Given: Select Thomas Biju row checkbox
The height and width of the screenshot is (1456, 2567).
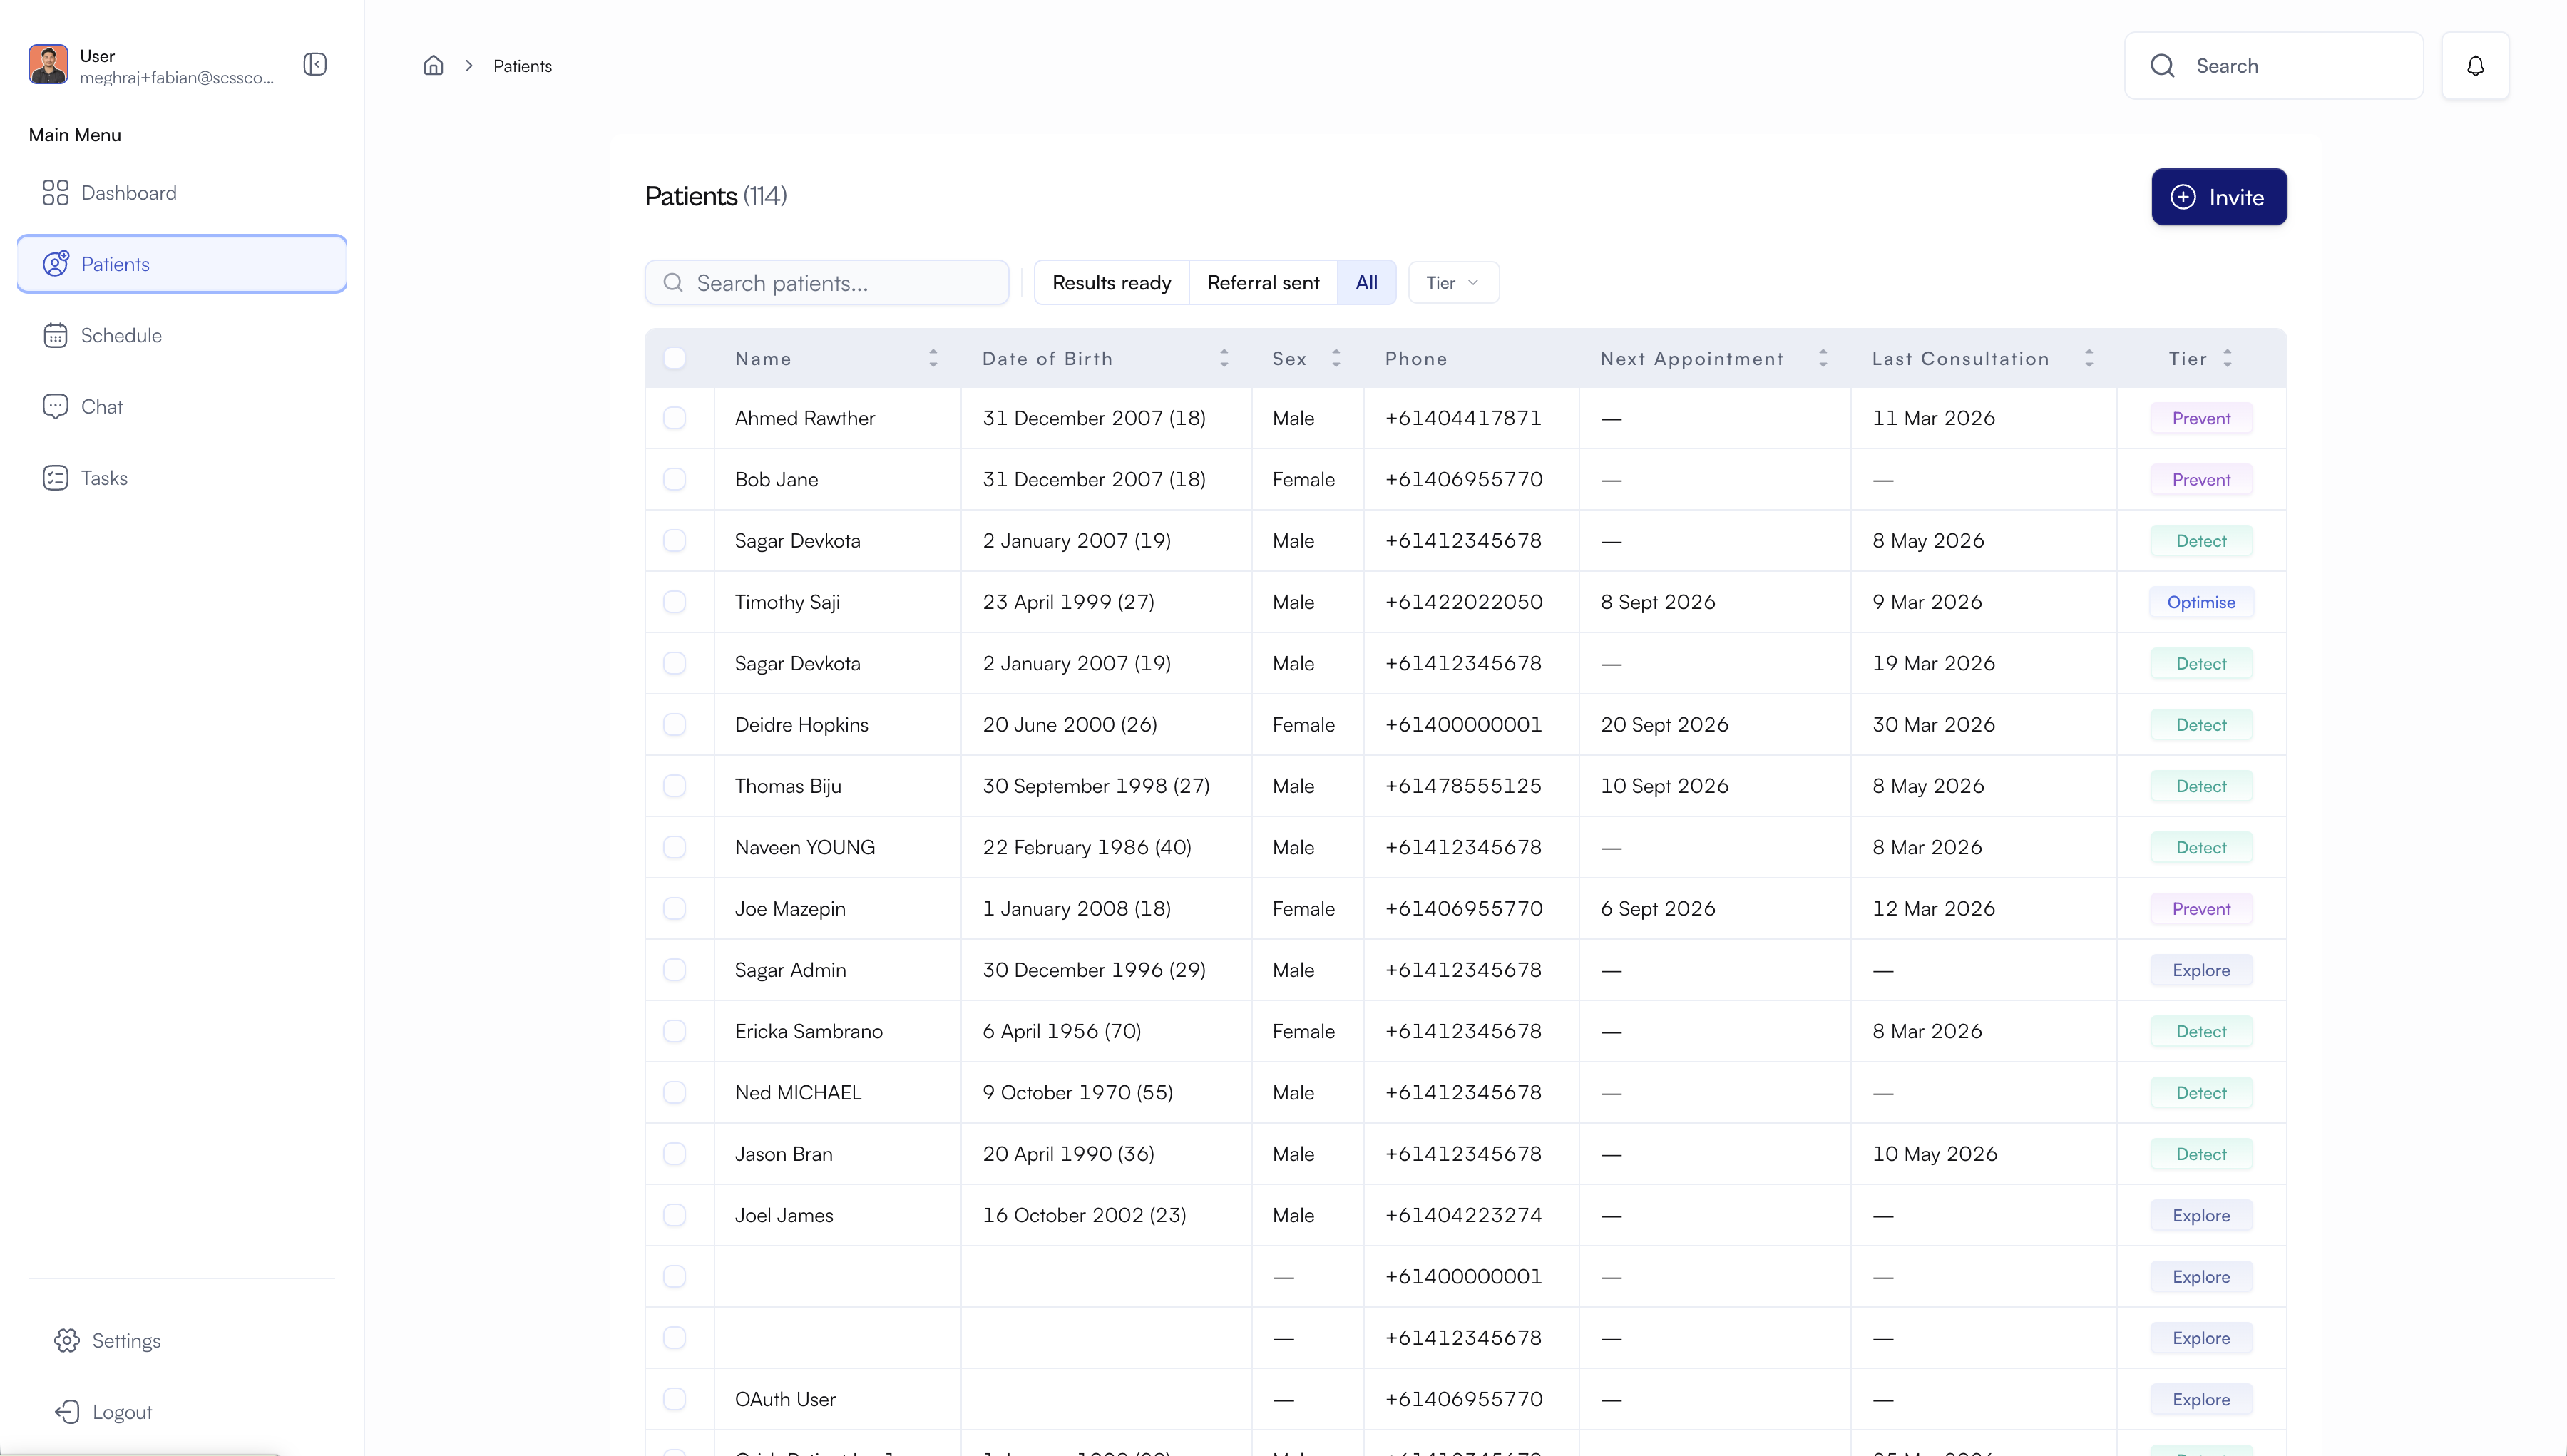Looking at the screenshot, I should 674,786.
